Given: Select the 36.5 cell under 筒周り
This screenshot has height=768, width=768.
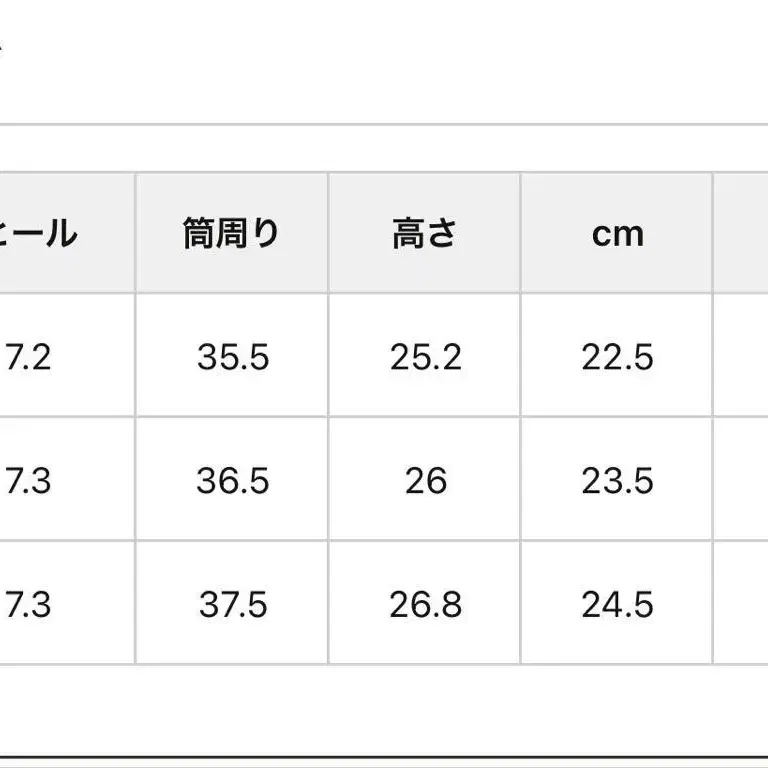Looking at the screenshot, I should point(232,481).
